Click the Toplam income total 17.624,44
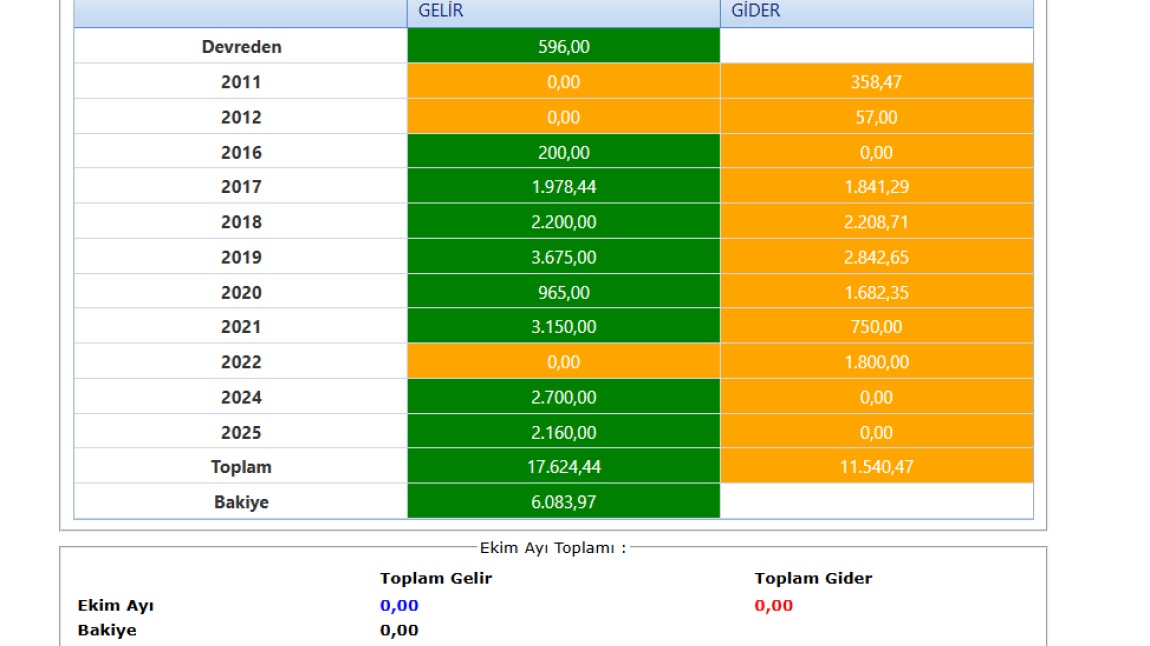This screenshot has height=646, width=1150. (x=563, y=467)
